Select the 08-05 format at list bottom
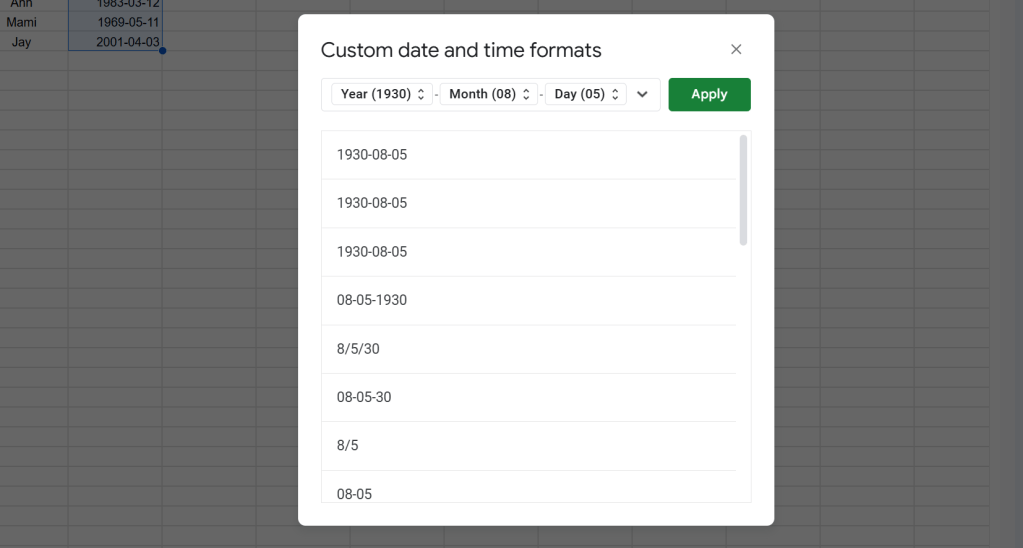This screenshot has width=1023, height=548. click(528, 491)
